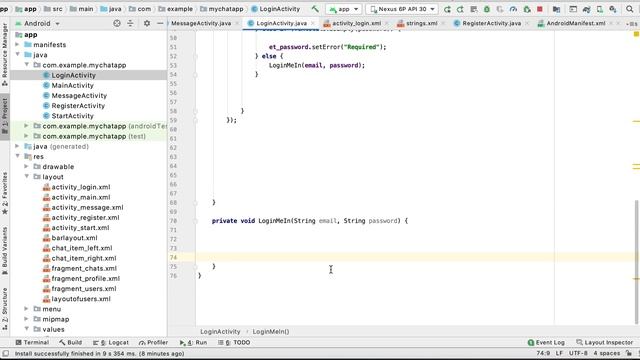
Task: Toggle the Logcat tool window
Action: coord(111,342)
